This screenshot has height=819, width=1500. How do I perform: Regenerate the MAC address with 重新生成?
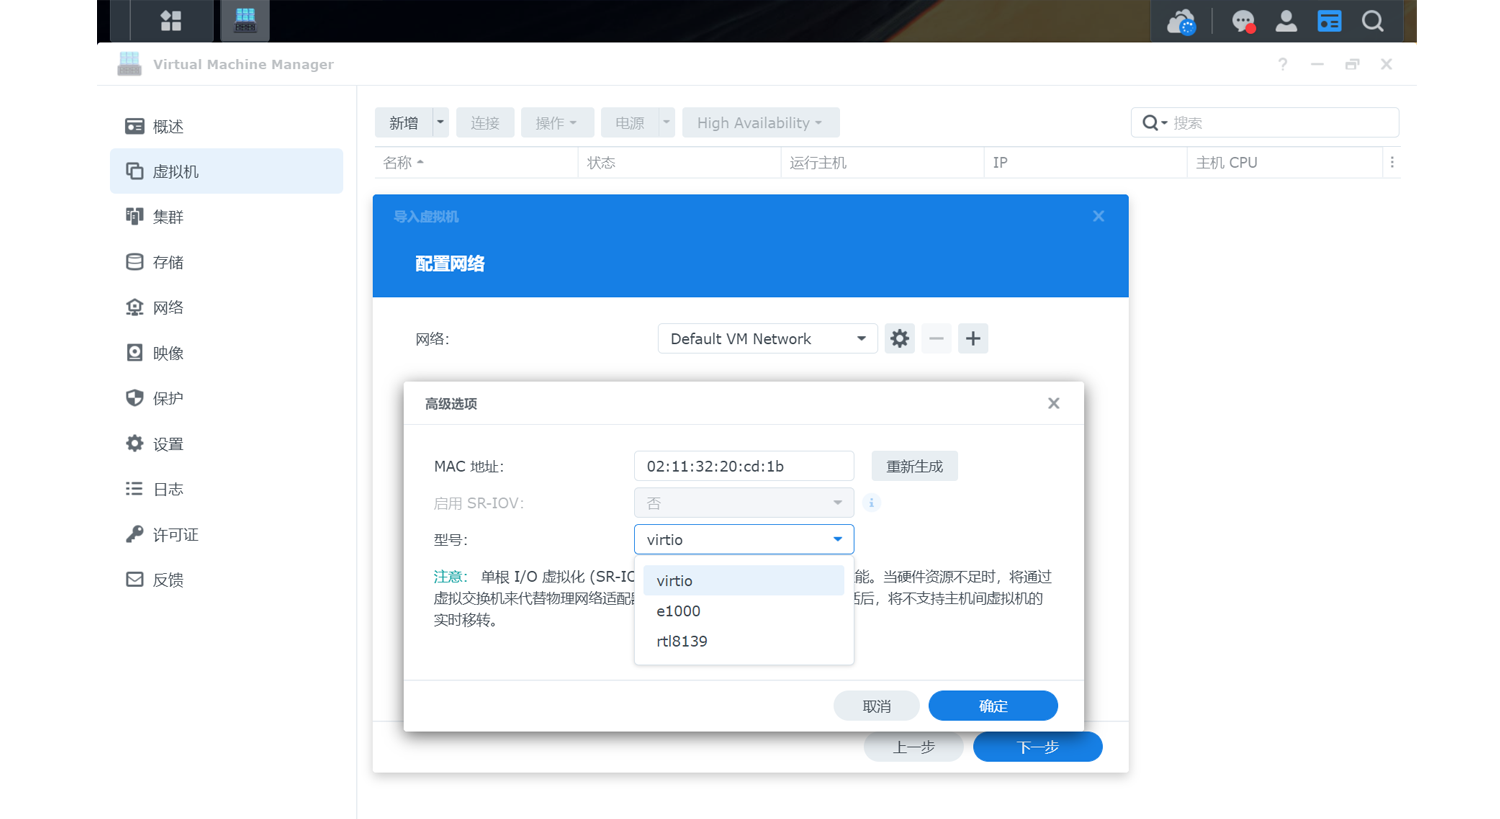pos(914,465)
